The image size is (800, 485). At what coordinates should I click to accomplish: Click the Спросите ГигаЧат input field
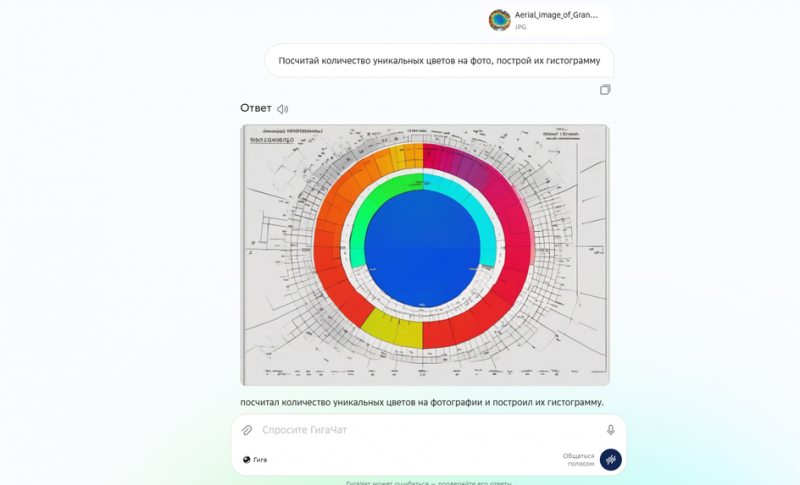[429, 430]
